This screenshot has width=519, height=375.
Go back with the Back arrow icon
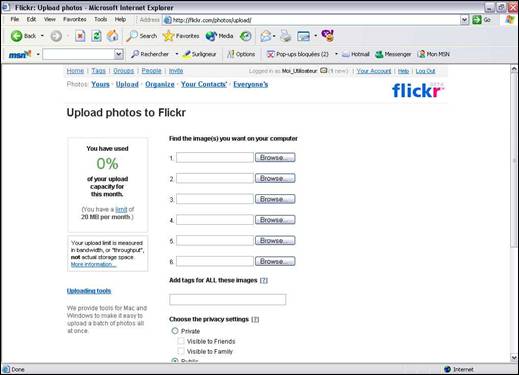(16, 36)
